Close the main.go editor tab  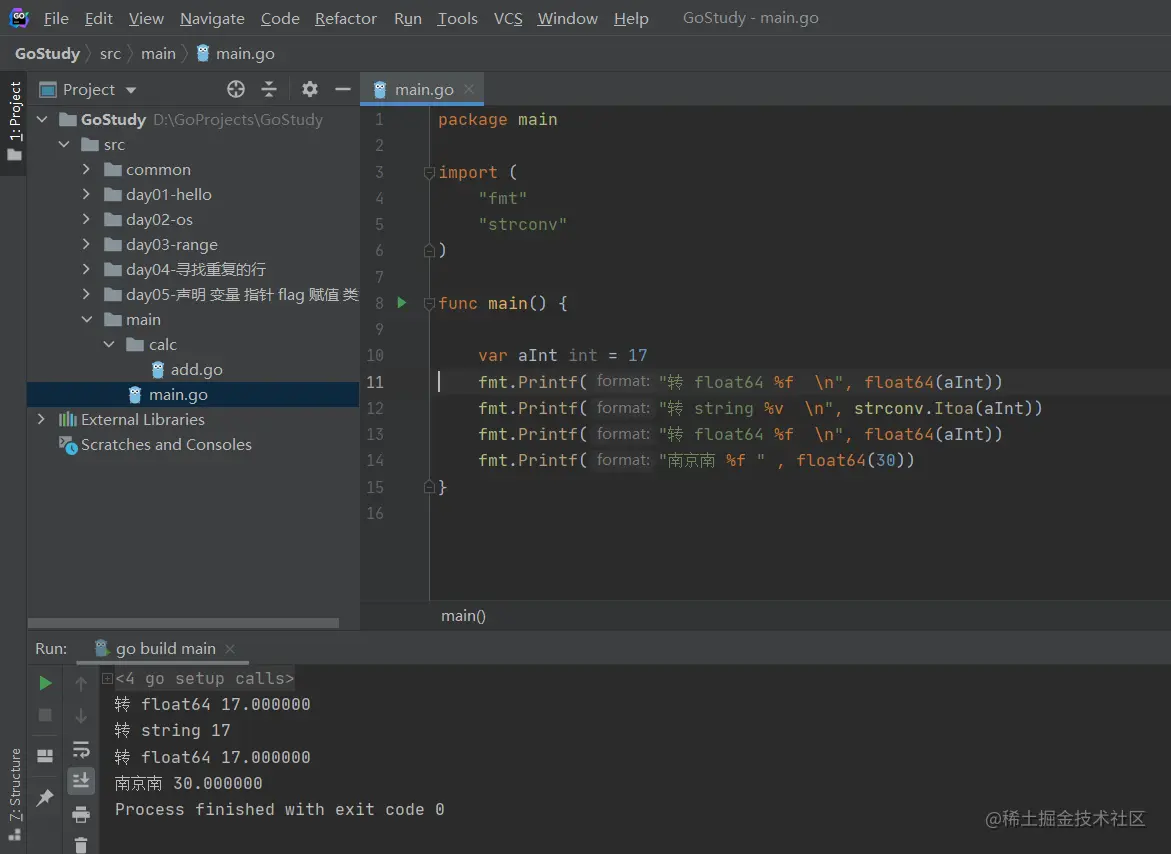(469, 89)
